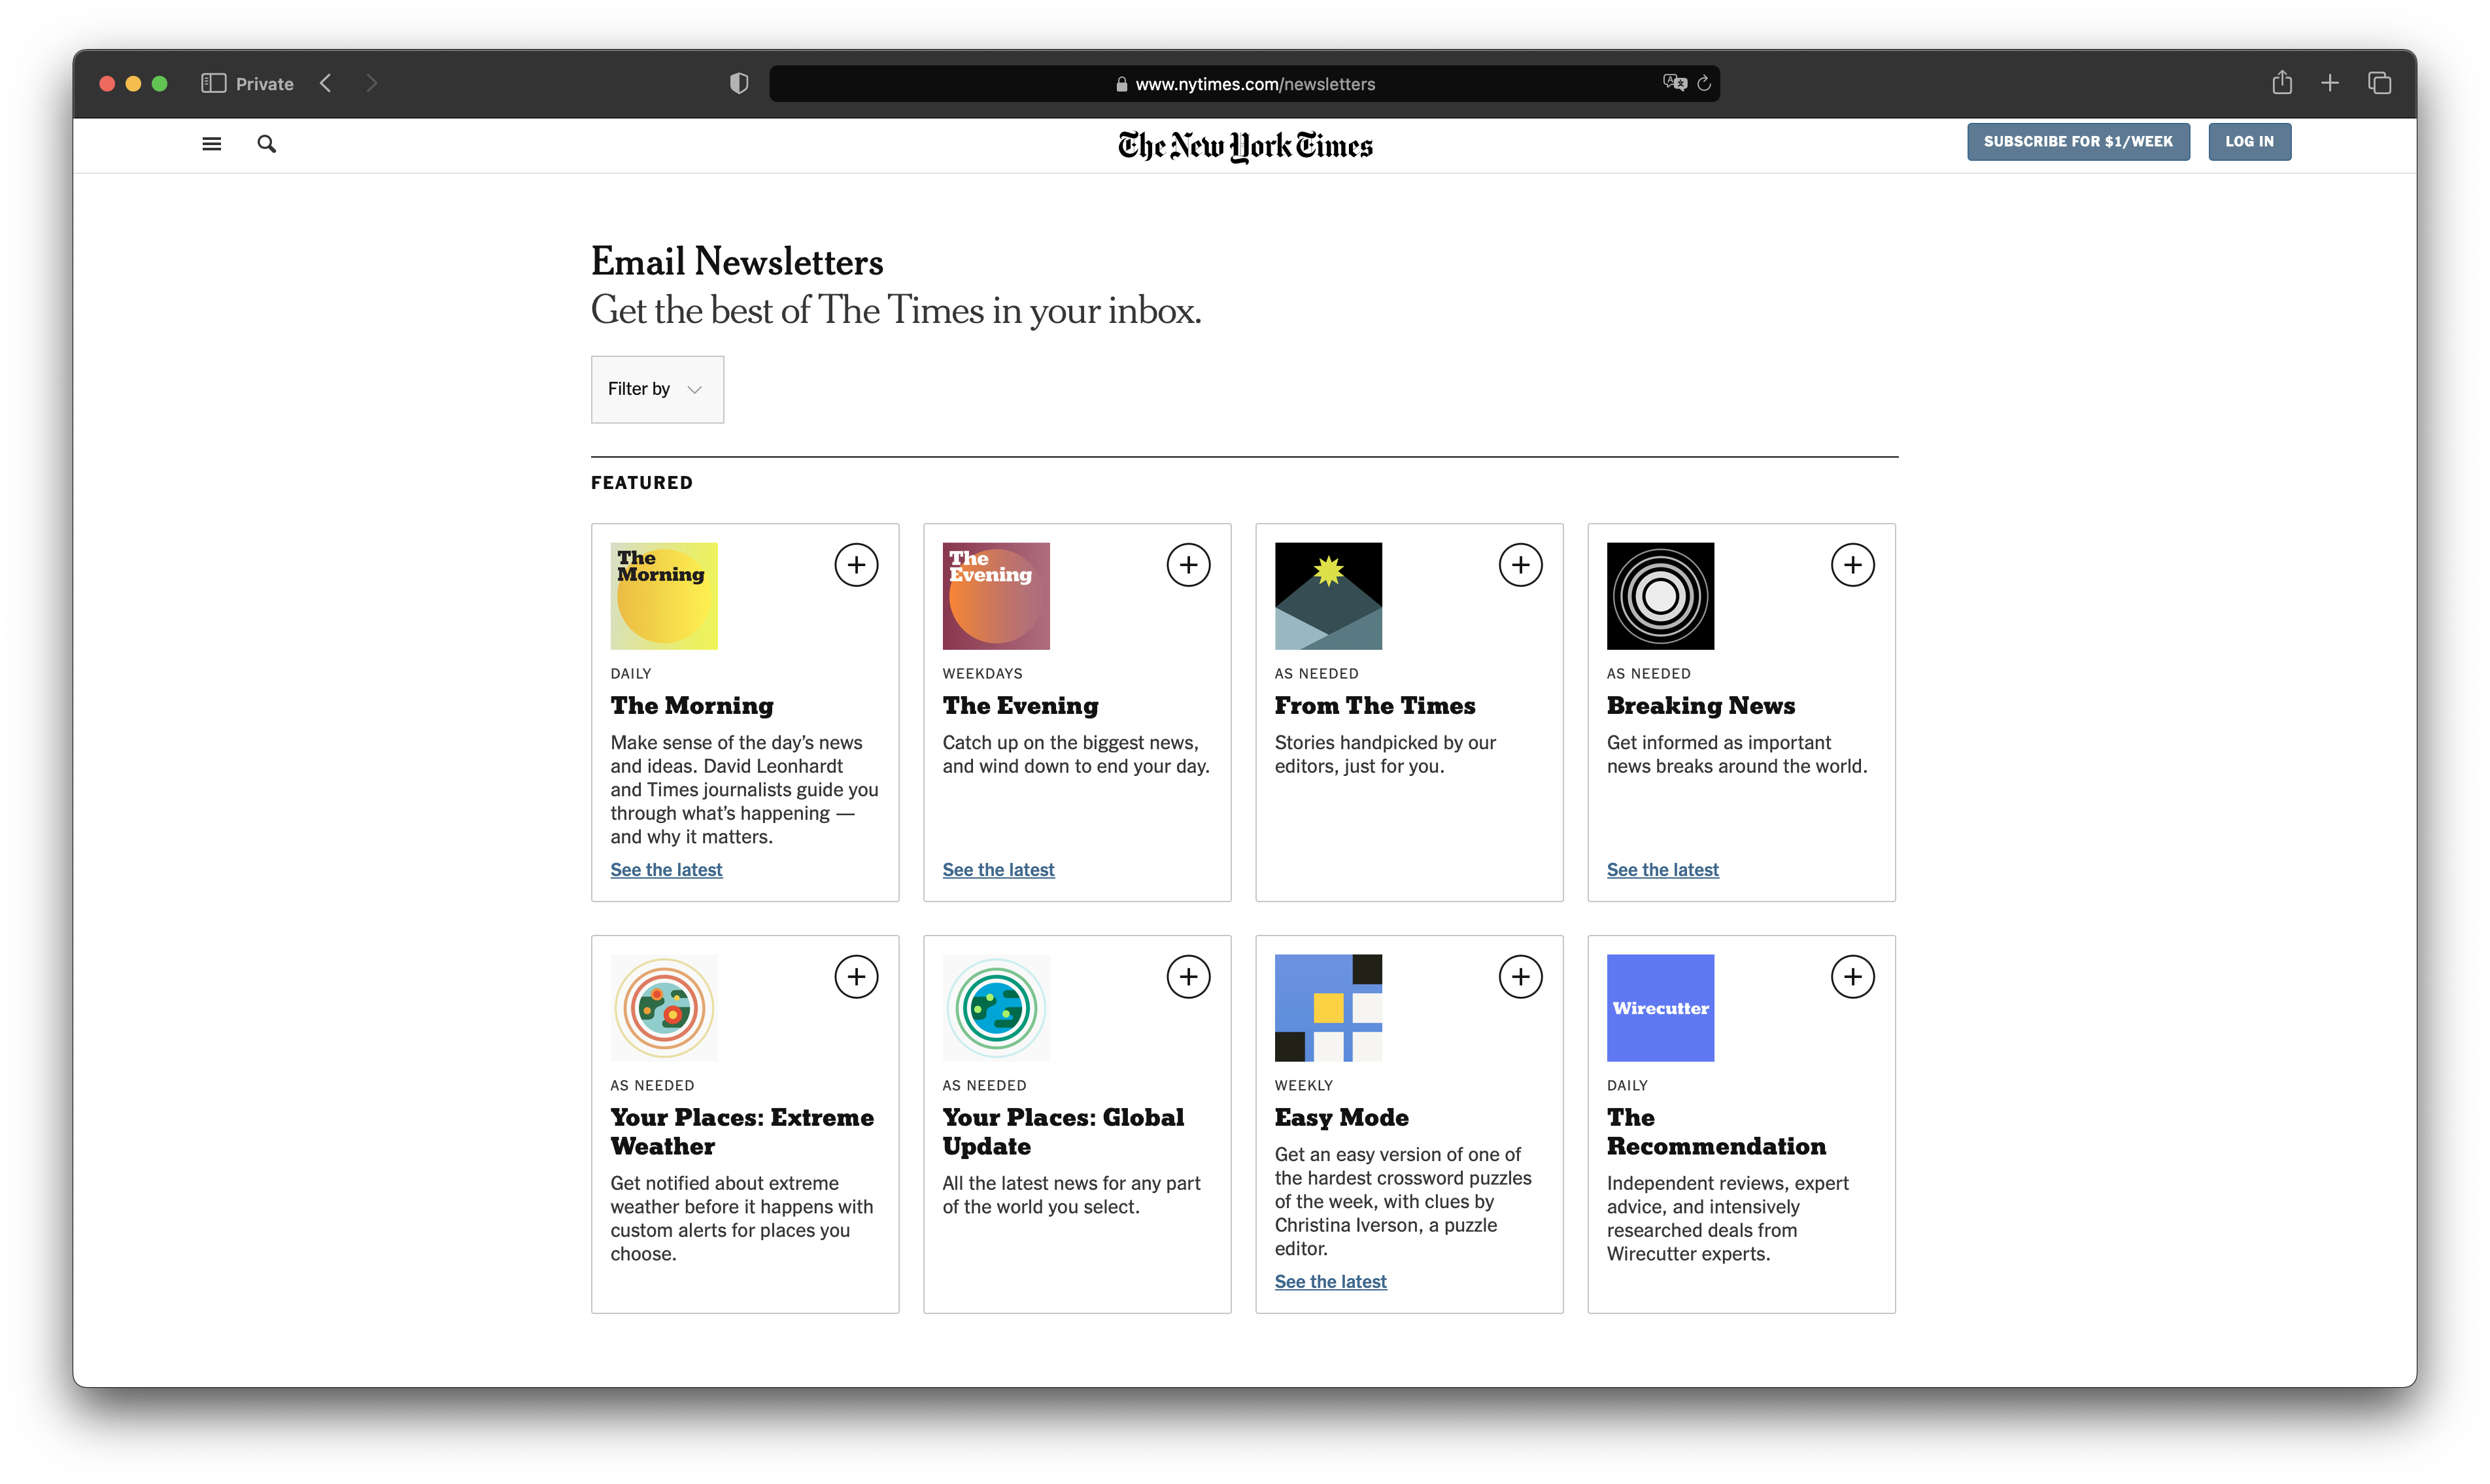Click the search magnifier icon
The width and height of the screenshot is (2490, 1484).
[266, 144]
